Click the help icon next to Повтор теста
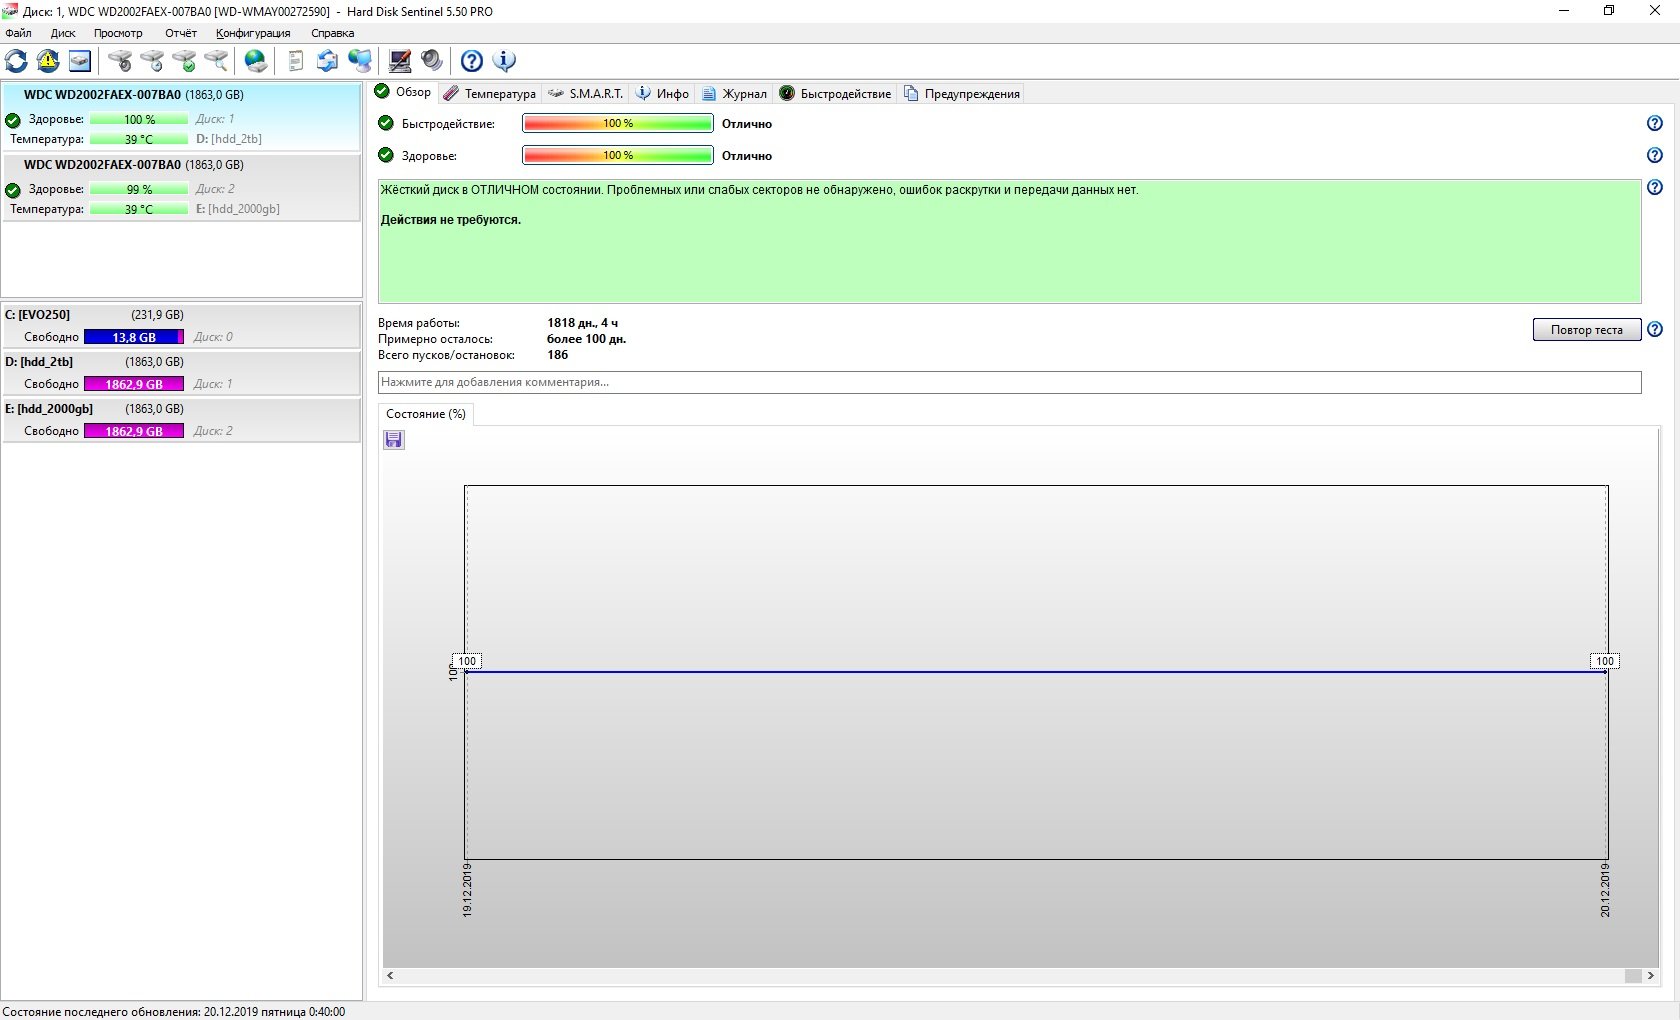This screenshot has height=1020, width=1680. 1655,329
